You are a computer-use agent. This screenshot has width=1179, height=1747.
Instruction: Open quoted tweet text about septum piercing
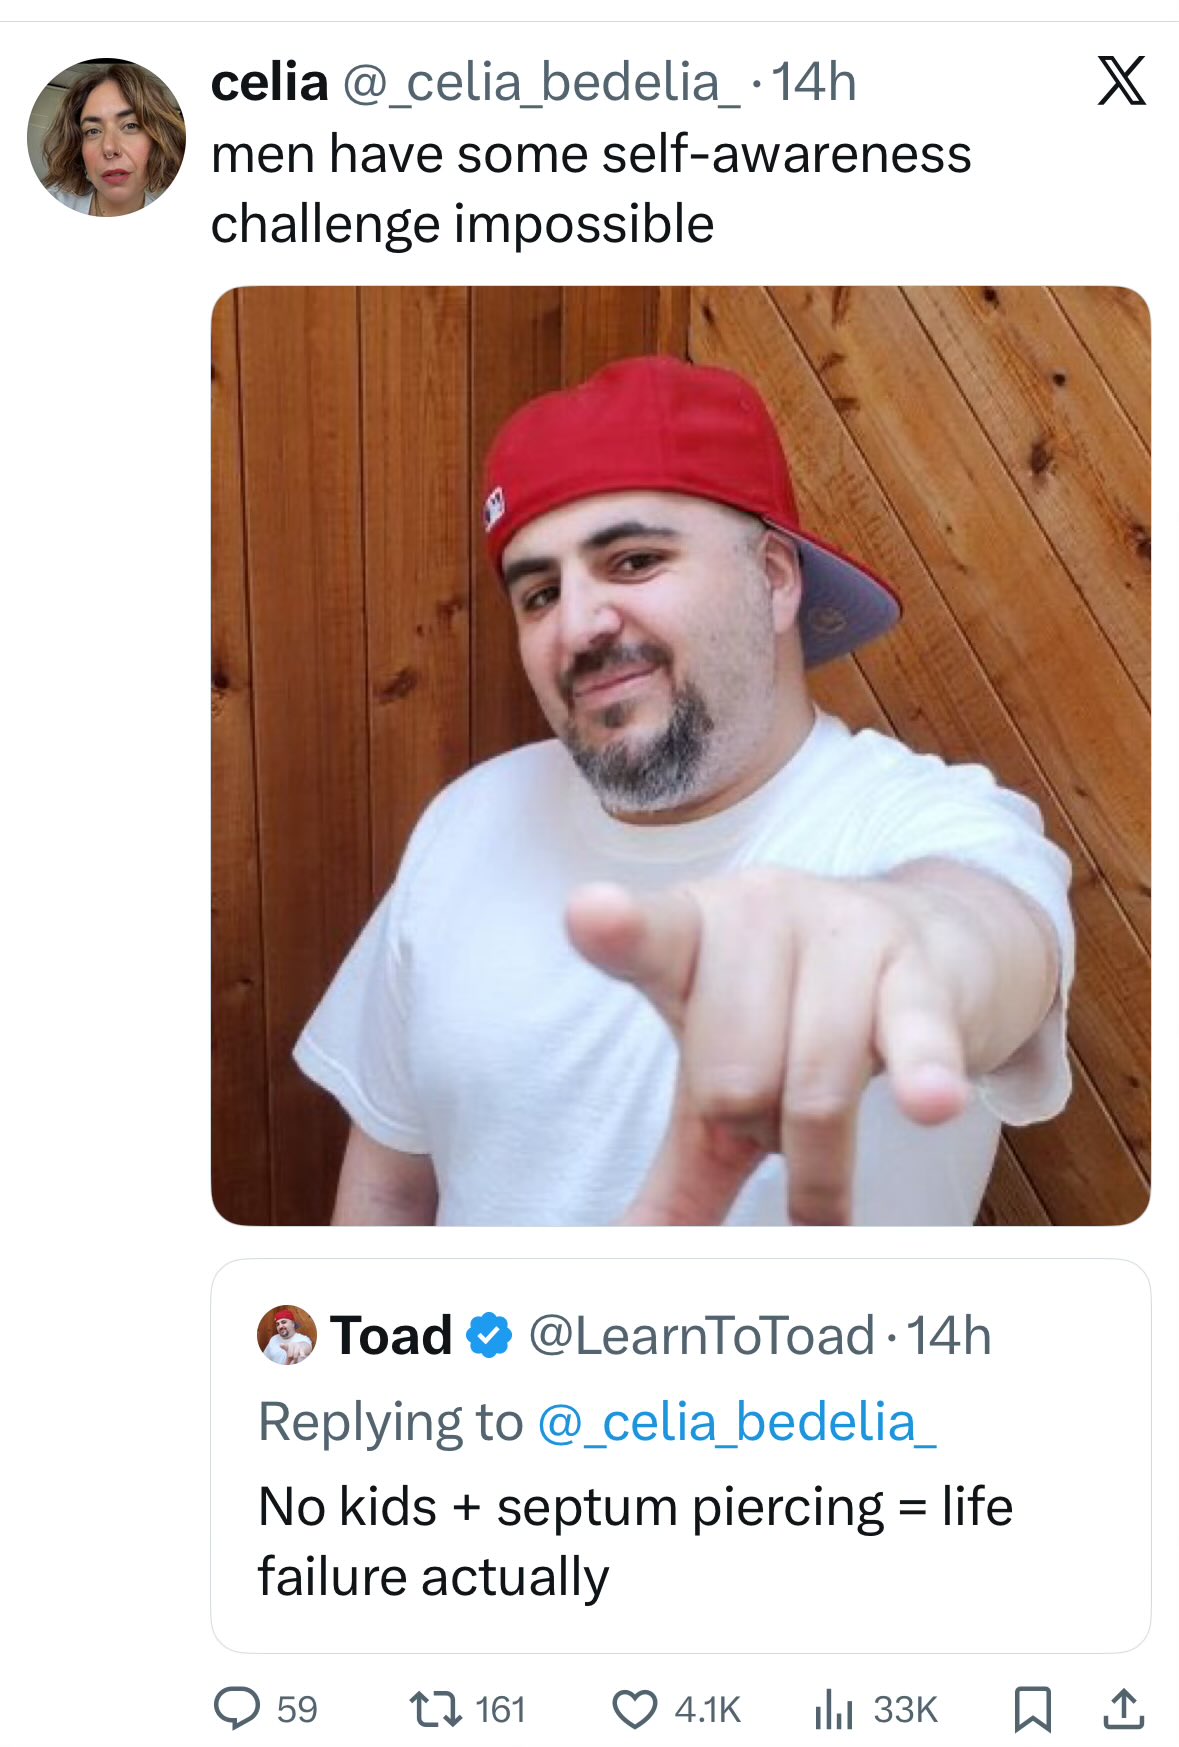(635, 1541)
